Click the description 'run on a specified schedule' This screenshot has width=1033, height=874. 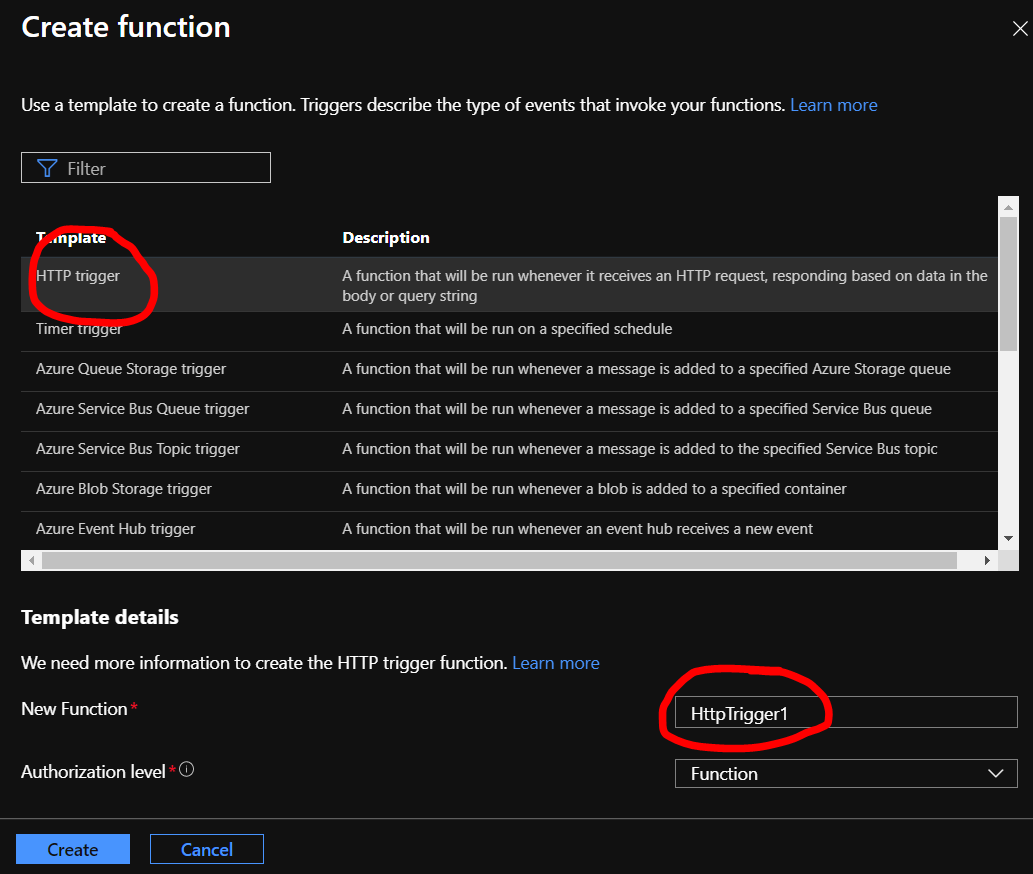click(507, 329)
